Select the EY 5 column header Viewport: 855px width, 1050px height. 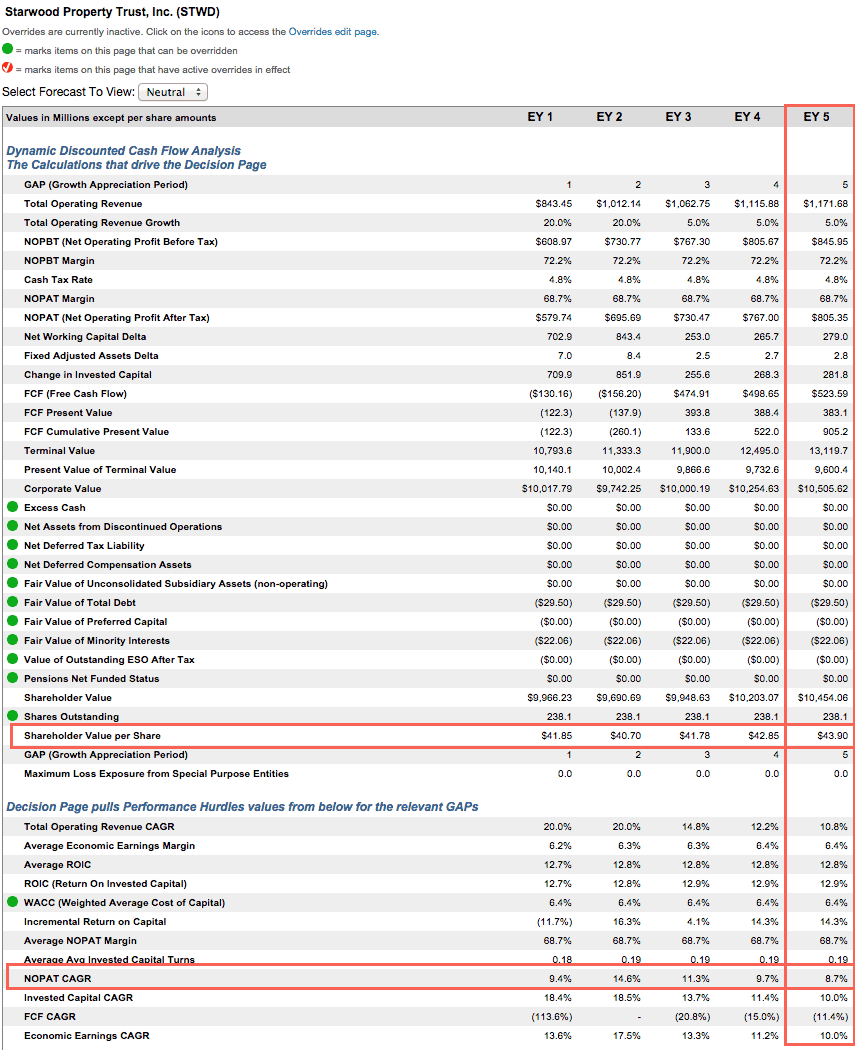(816, 117)
